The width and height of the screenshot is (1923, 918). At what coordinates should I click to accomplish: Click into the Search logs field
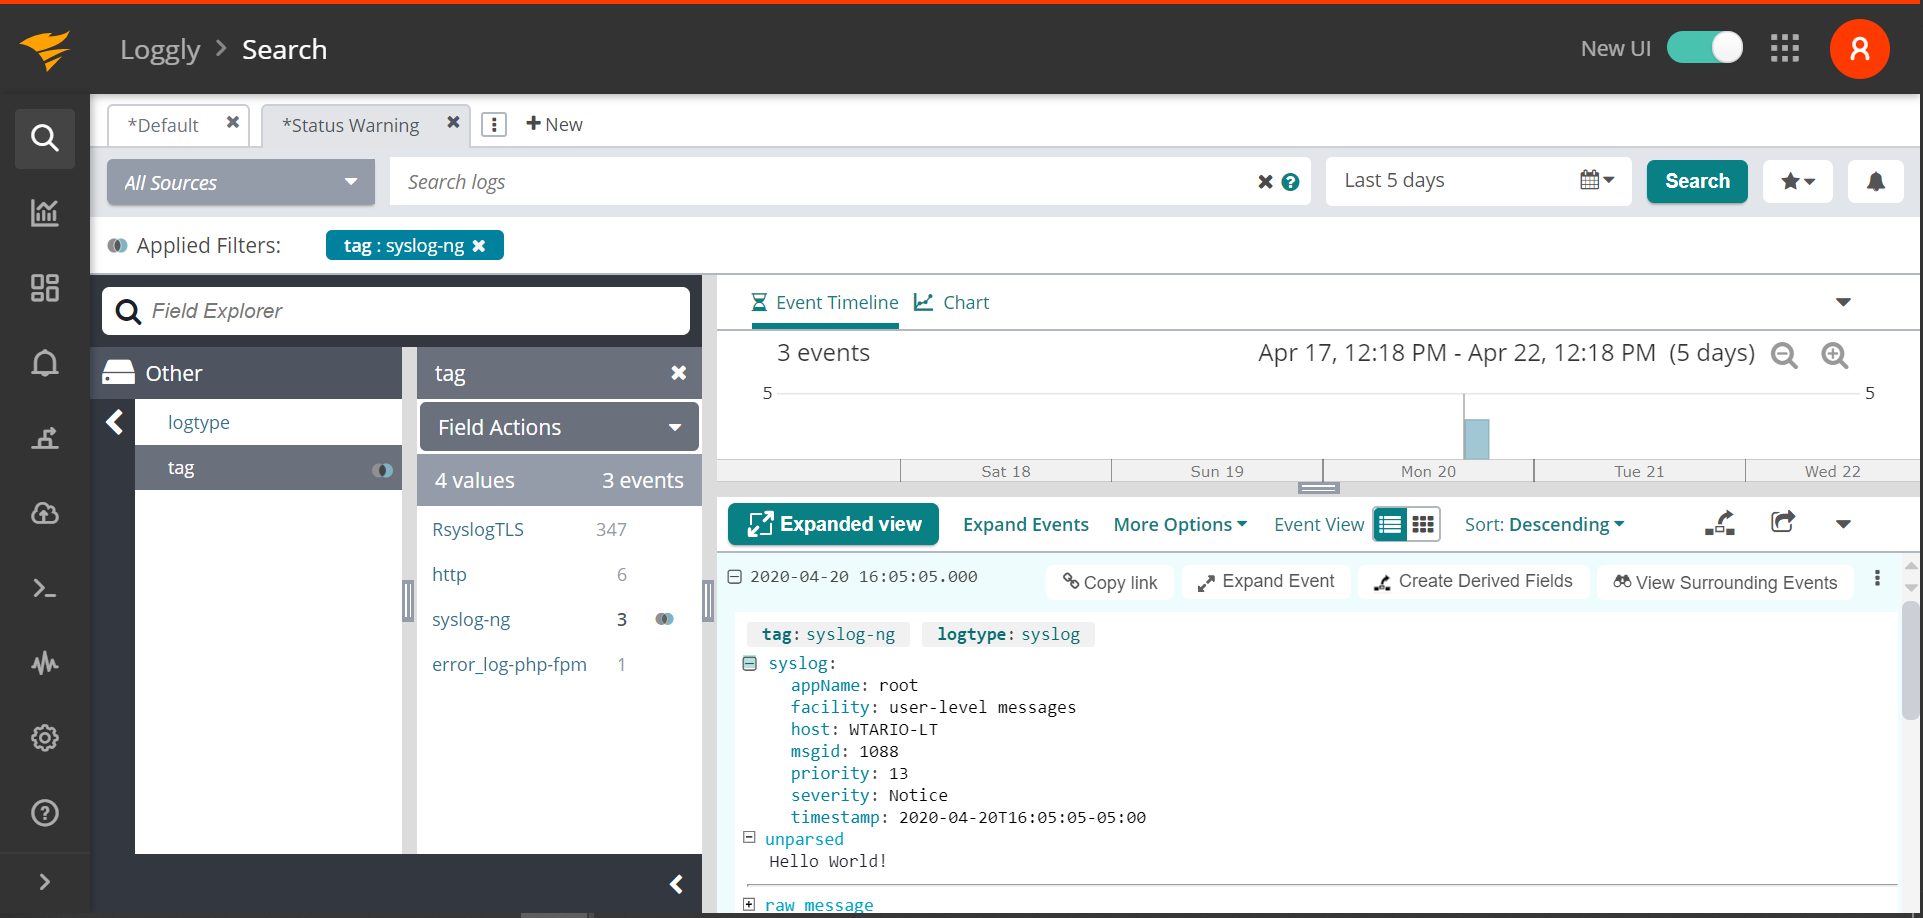point(820,182)
